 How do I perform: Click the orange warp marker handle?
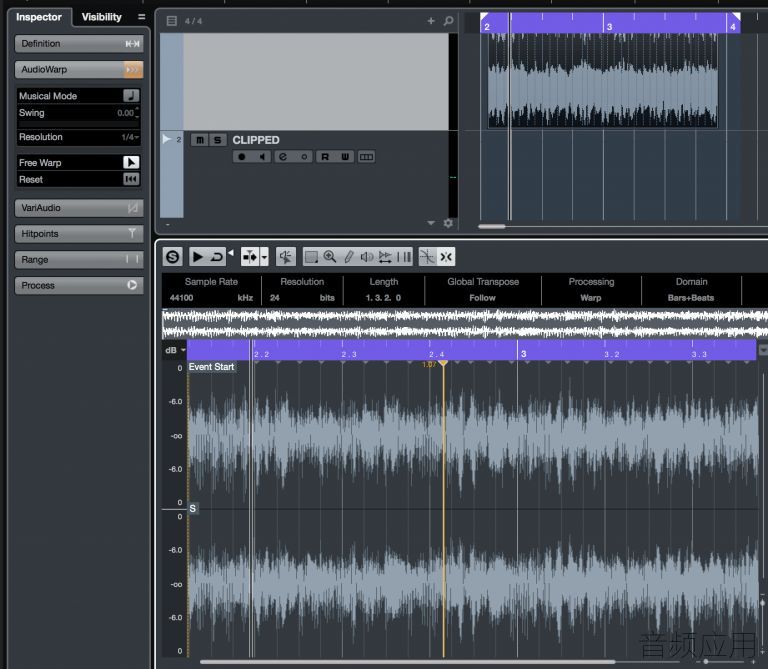[x=443, y=363]
